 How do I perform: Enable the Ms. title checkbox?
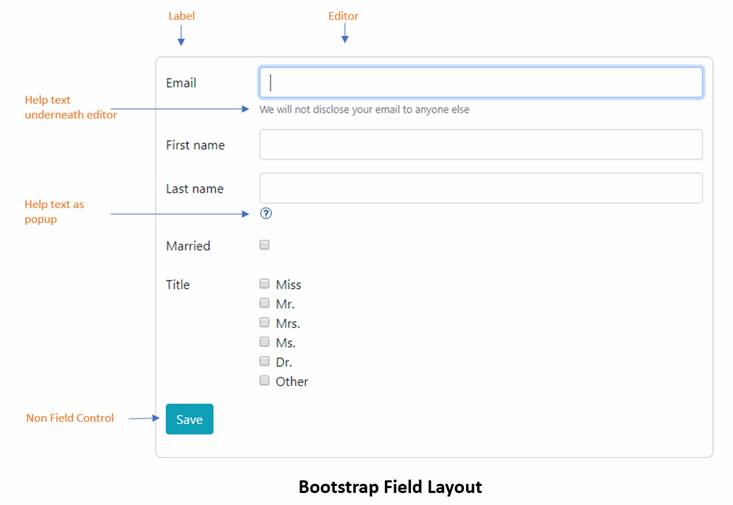pos(265,342)
